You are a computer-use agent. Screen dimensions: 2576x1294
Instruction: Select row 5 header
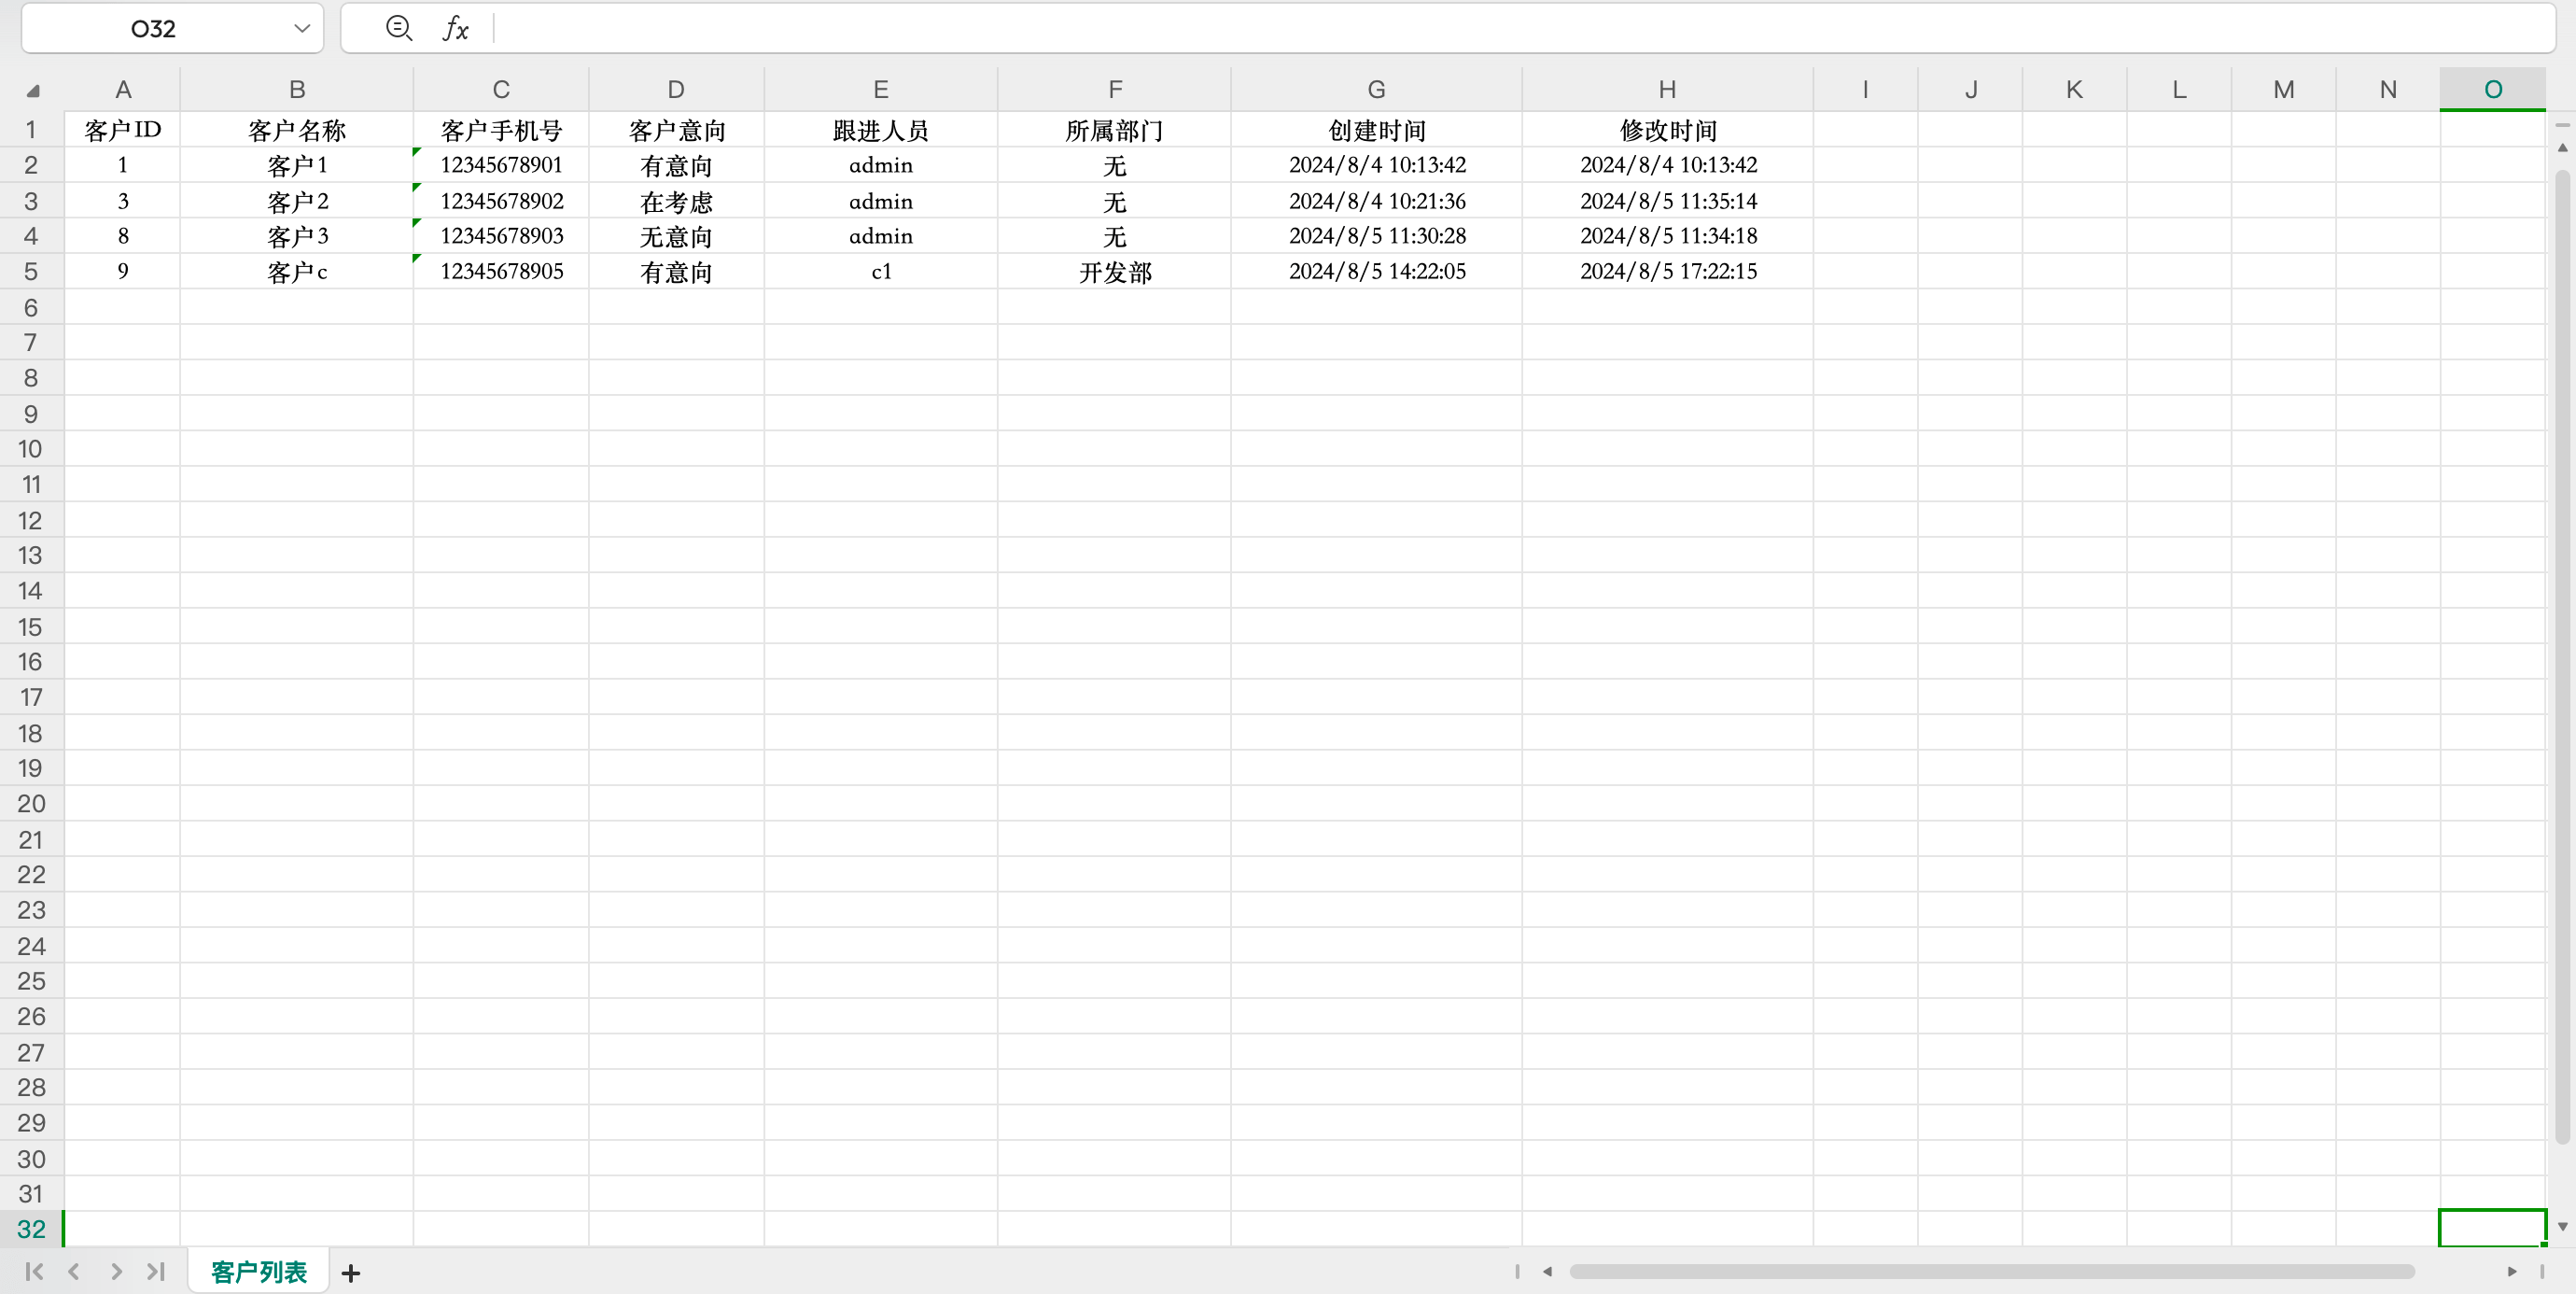click(31, 271)
